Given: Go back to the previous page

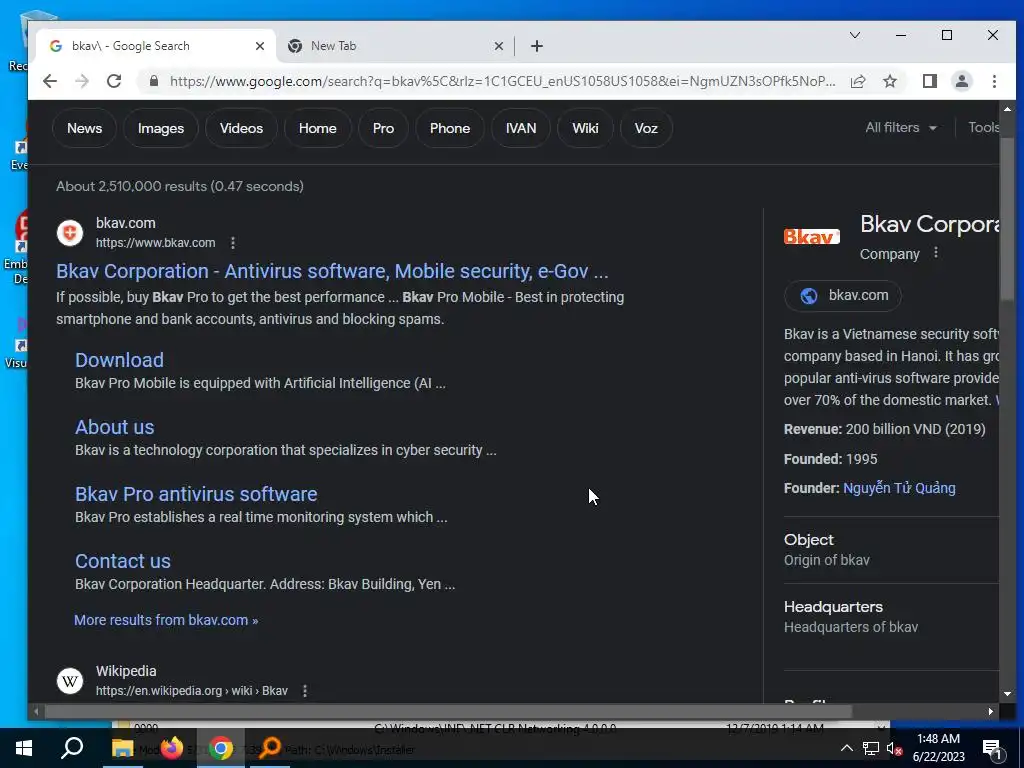Looking at the screenshot, I should click(x=50, y=81).
